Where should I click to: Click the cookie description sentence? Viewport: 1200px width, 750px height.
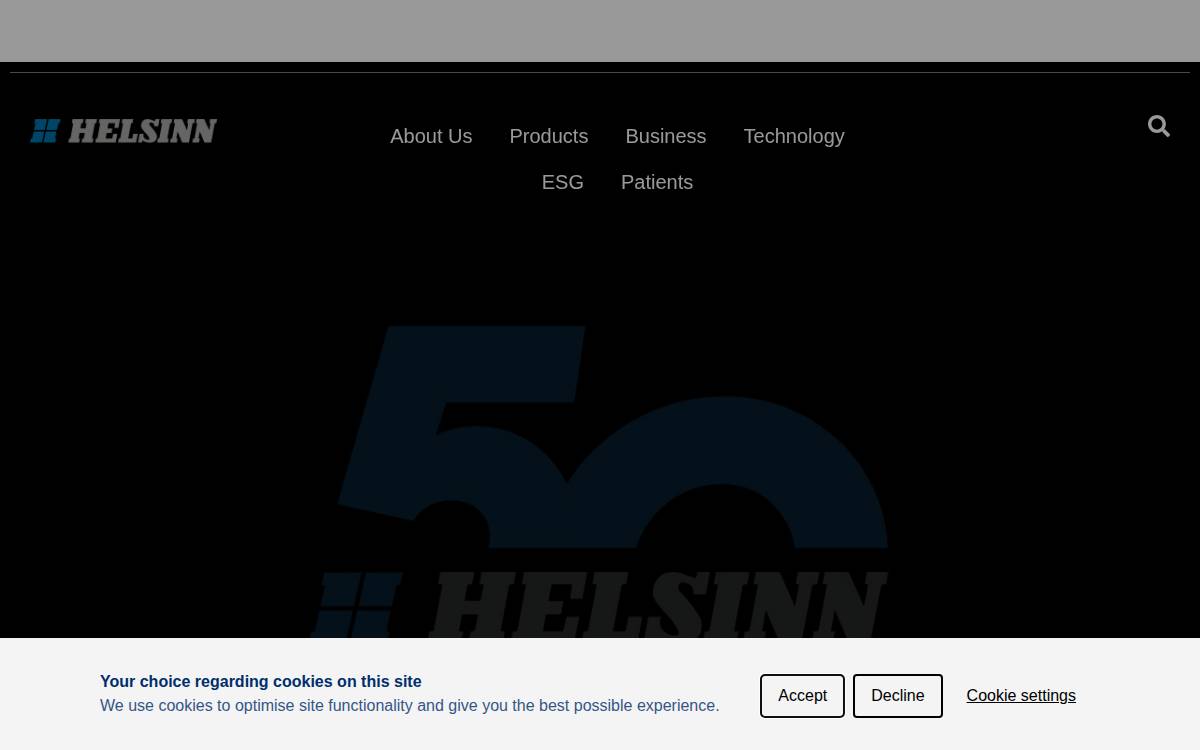coord(410,706)
